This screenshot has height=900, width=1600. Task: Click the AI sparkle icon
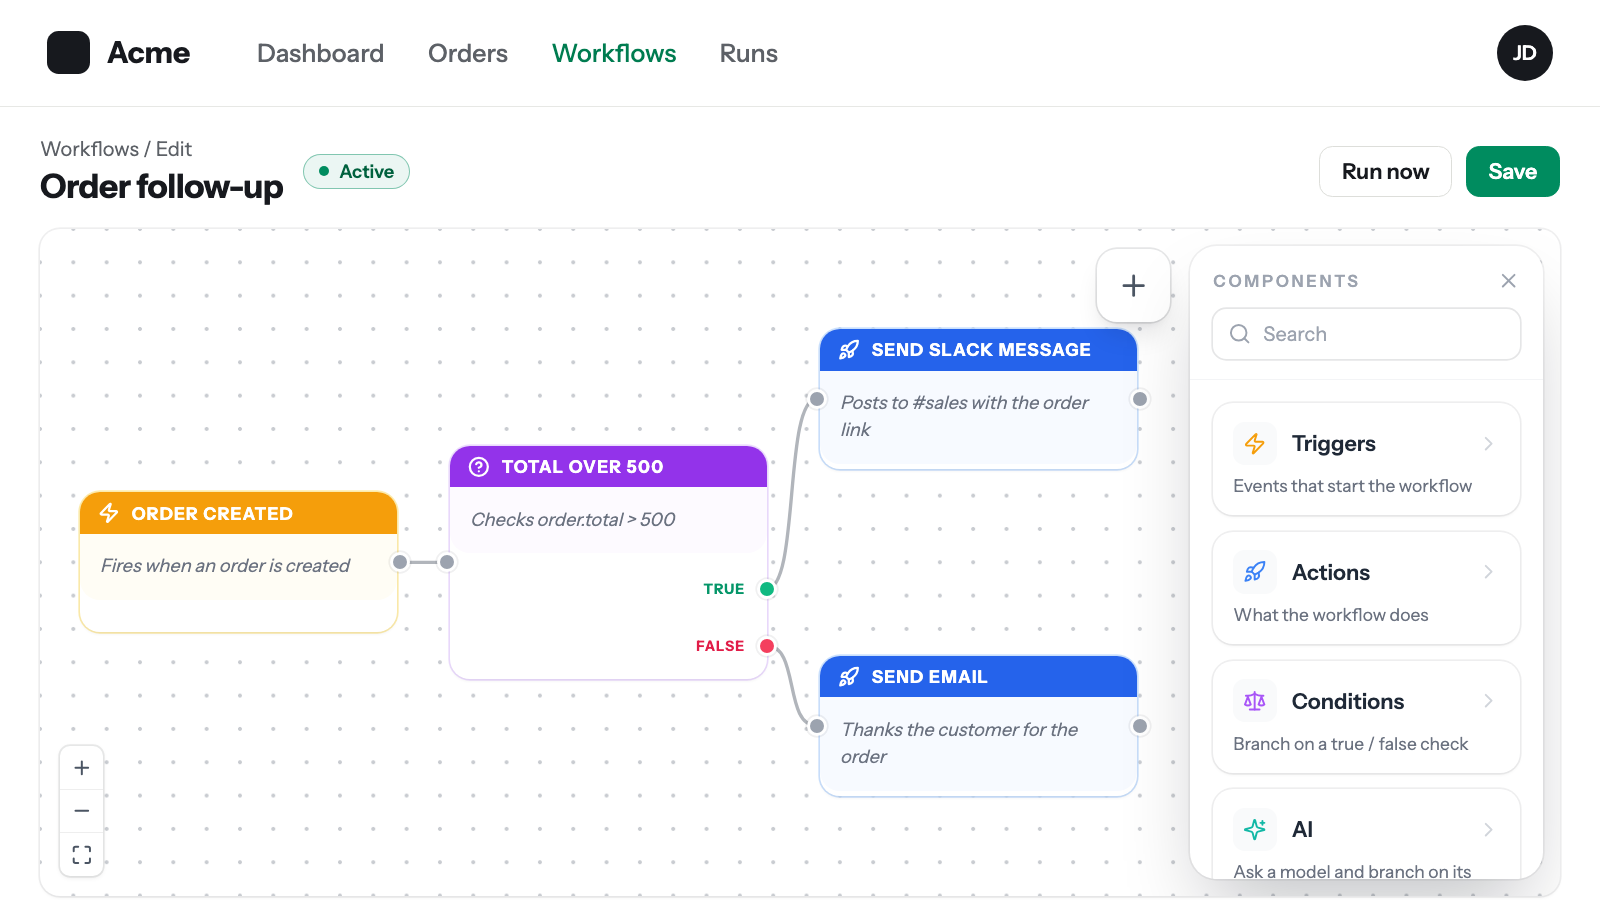1255,829
